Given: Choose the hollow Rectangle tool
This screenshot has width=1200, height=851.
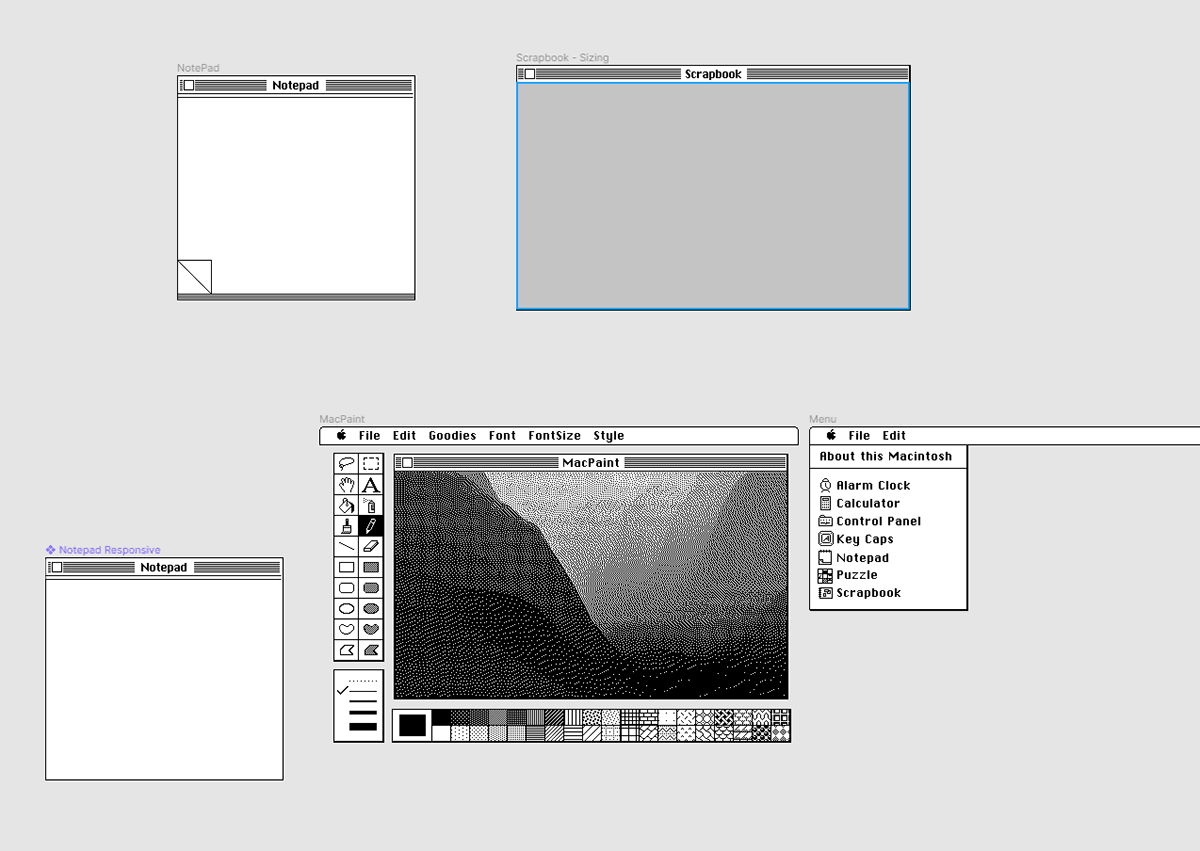Looking at the screenshot, I should [x=347, y=567].
